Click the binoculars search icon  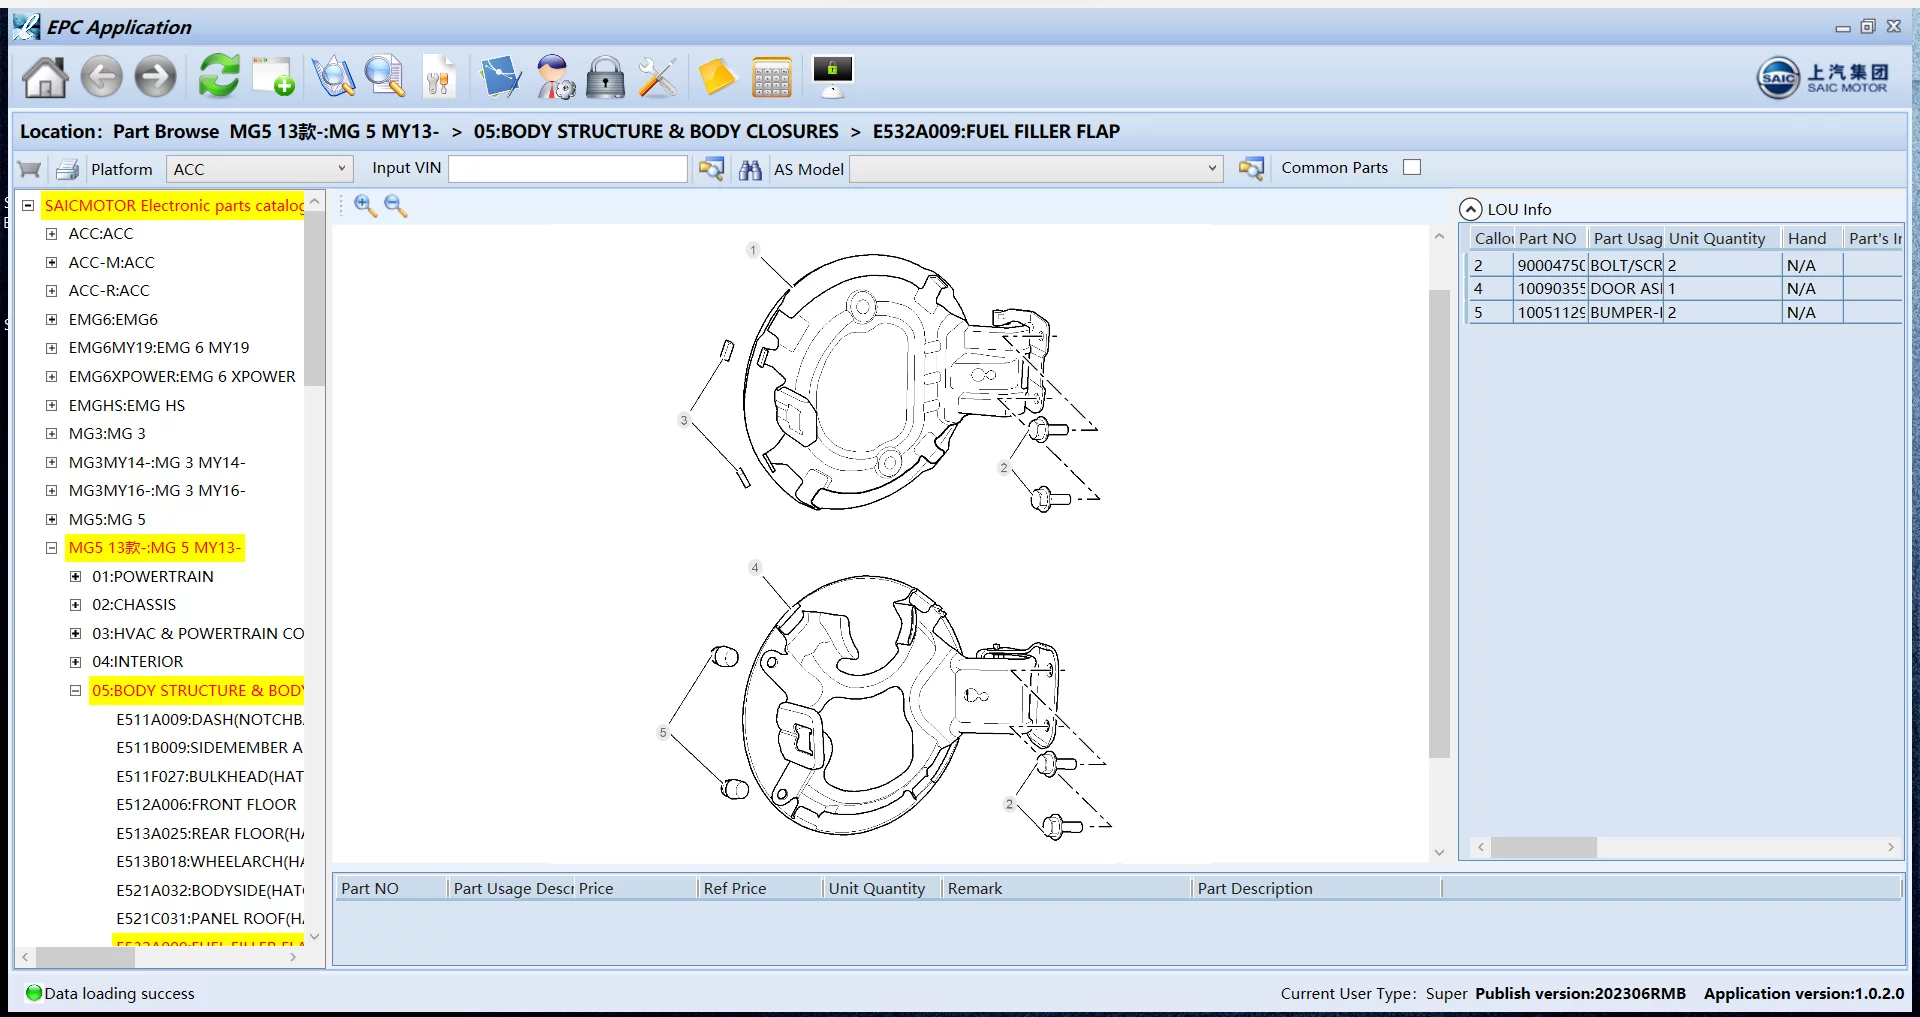tap(750, 169)
